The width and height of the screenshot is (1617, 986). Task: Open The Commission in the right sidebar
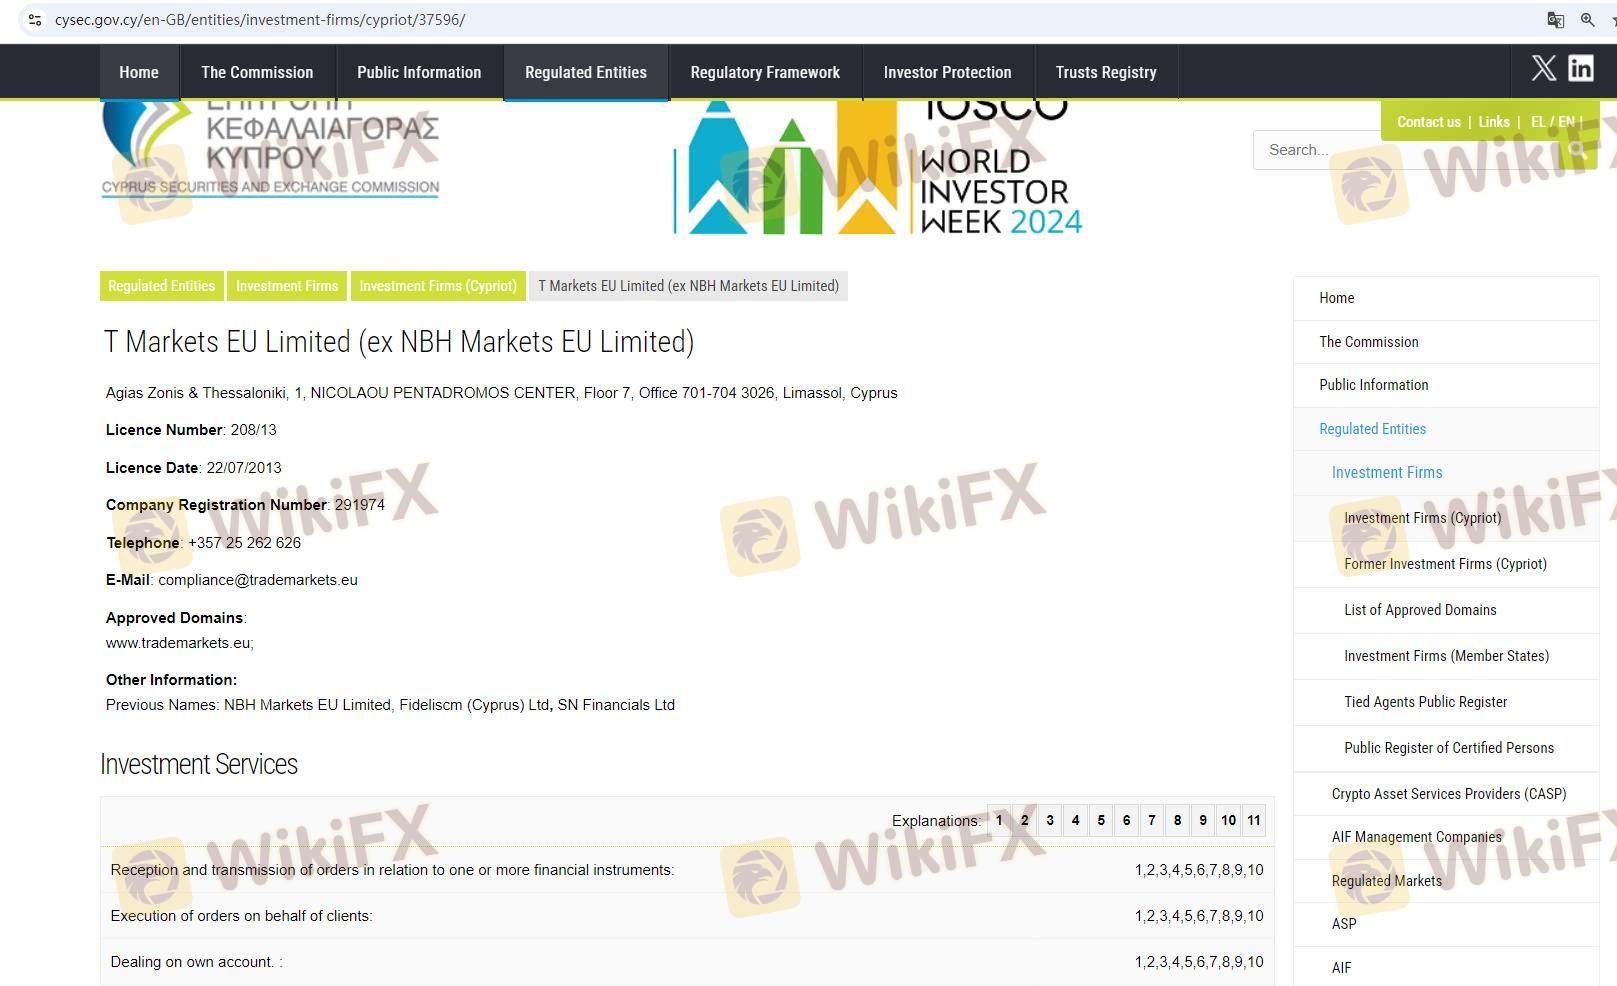pos(1446,342)
